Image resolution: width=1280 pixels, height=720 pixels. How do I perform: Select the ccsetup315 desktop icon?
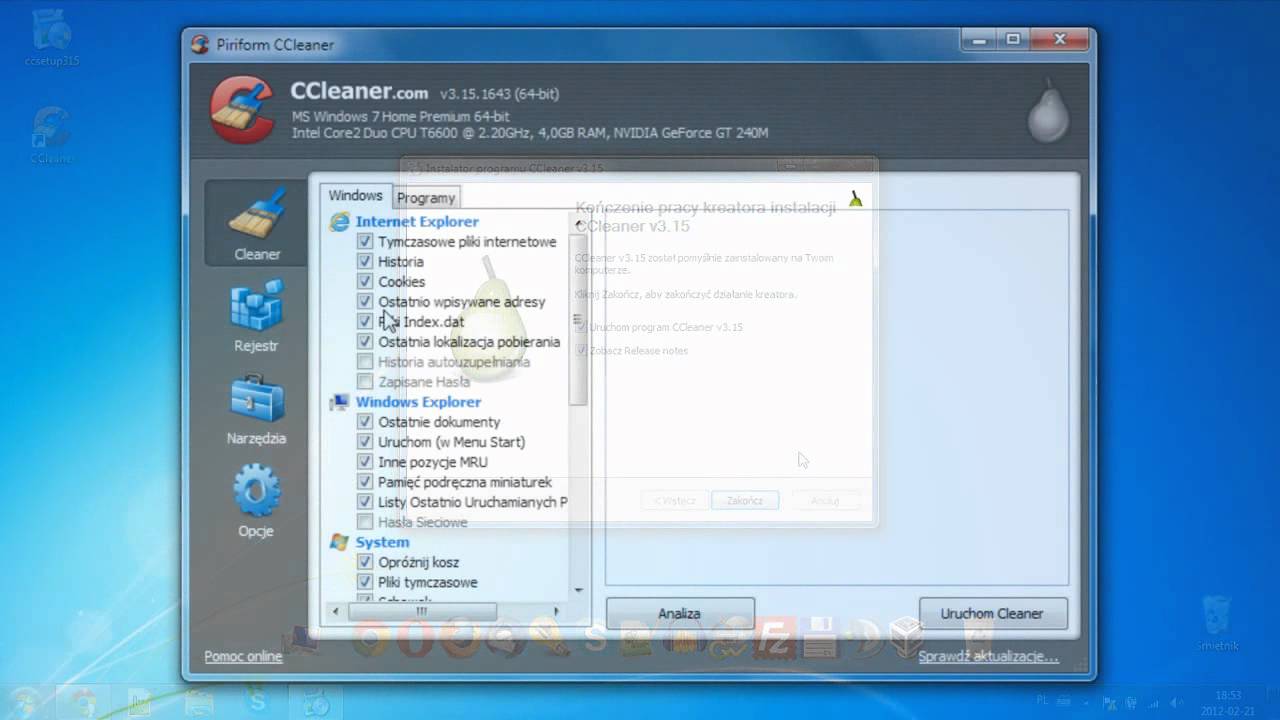click(x=51, y=39)
